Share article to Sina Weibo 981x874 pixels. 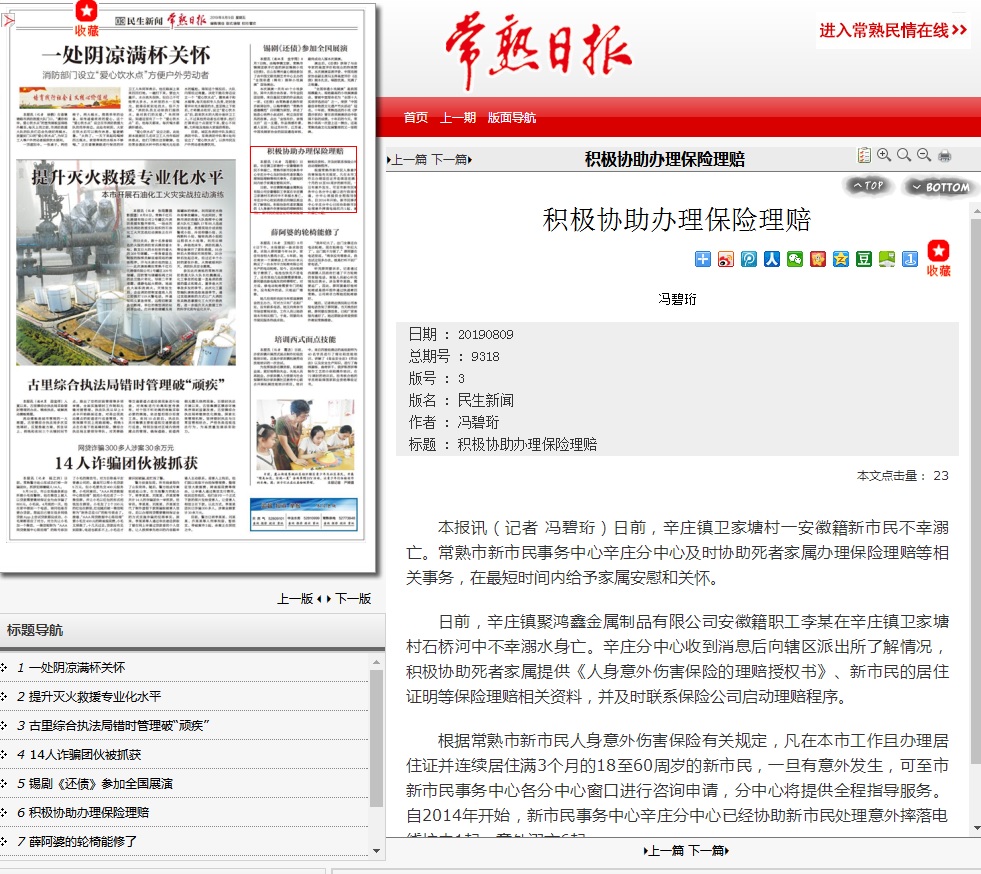pos(726,259)
